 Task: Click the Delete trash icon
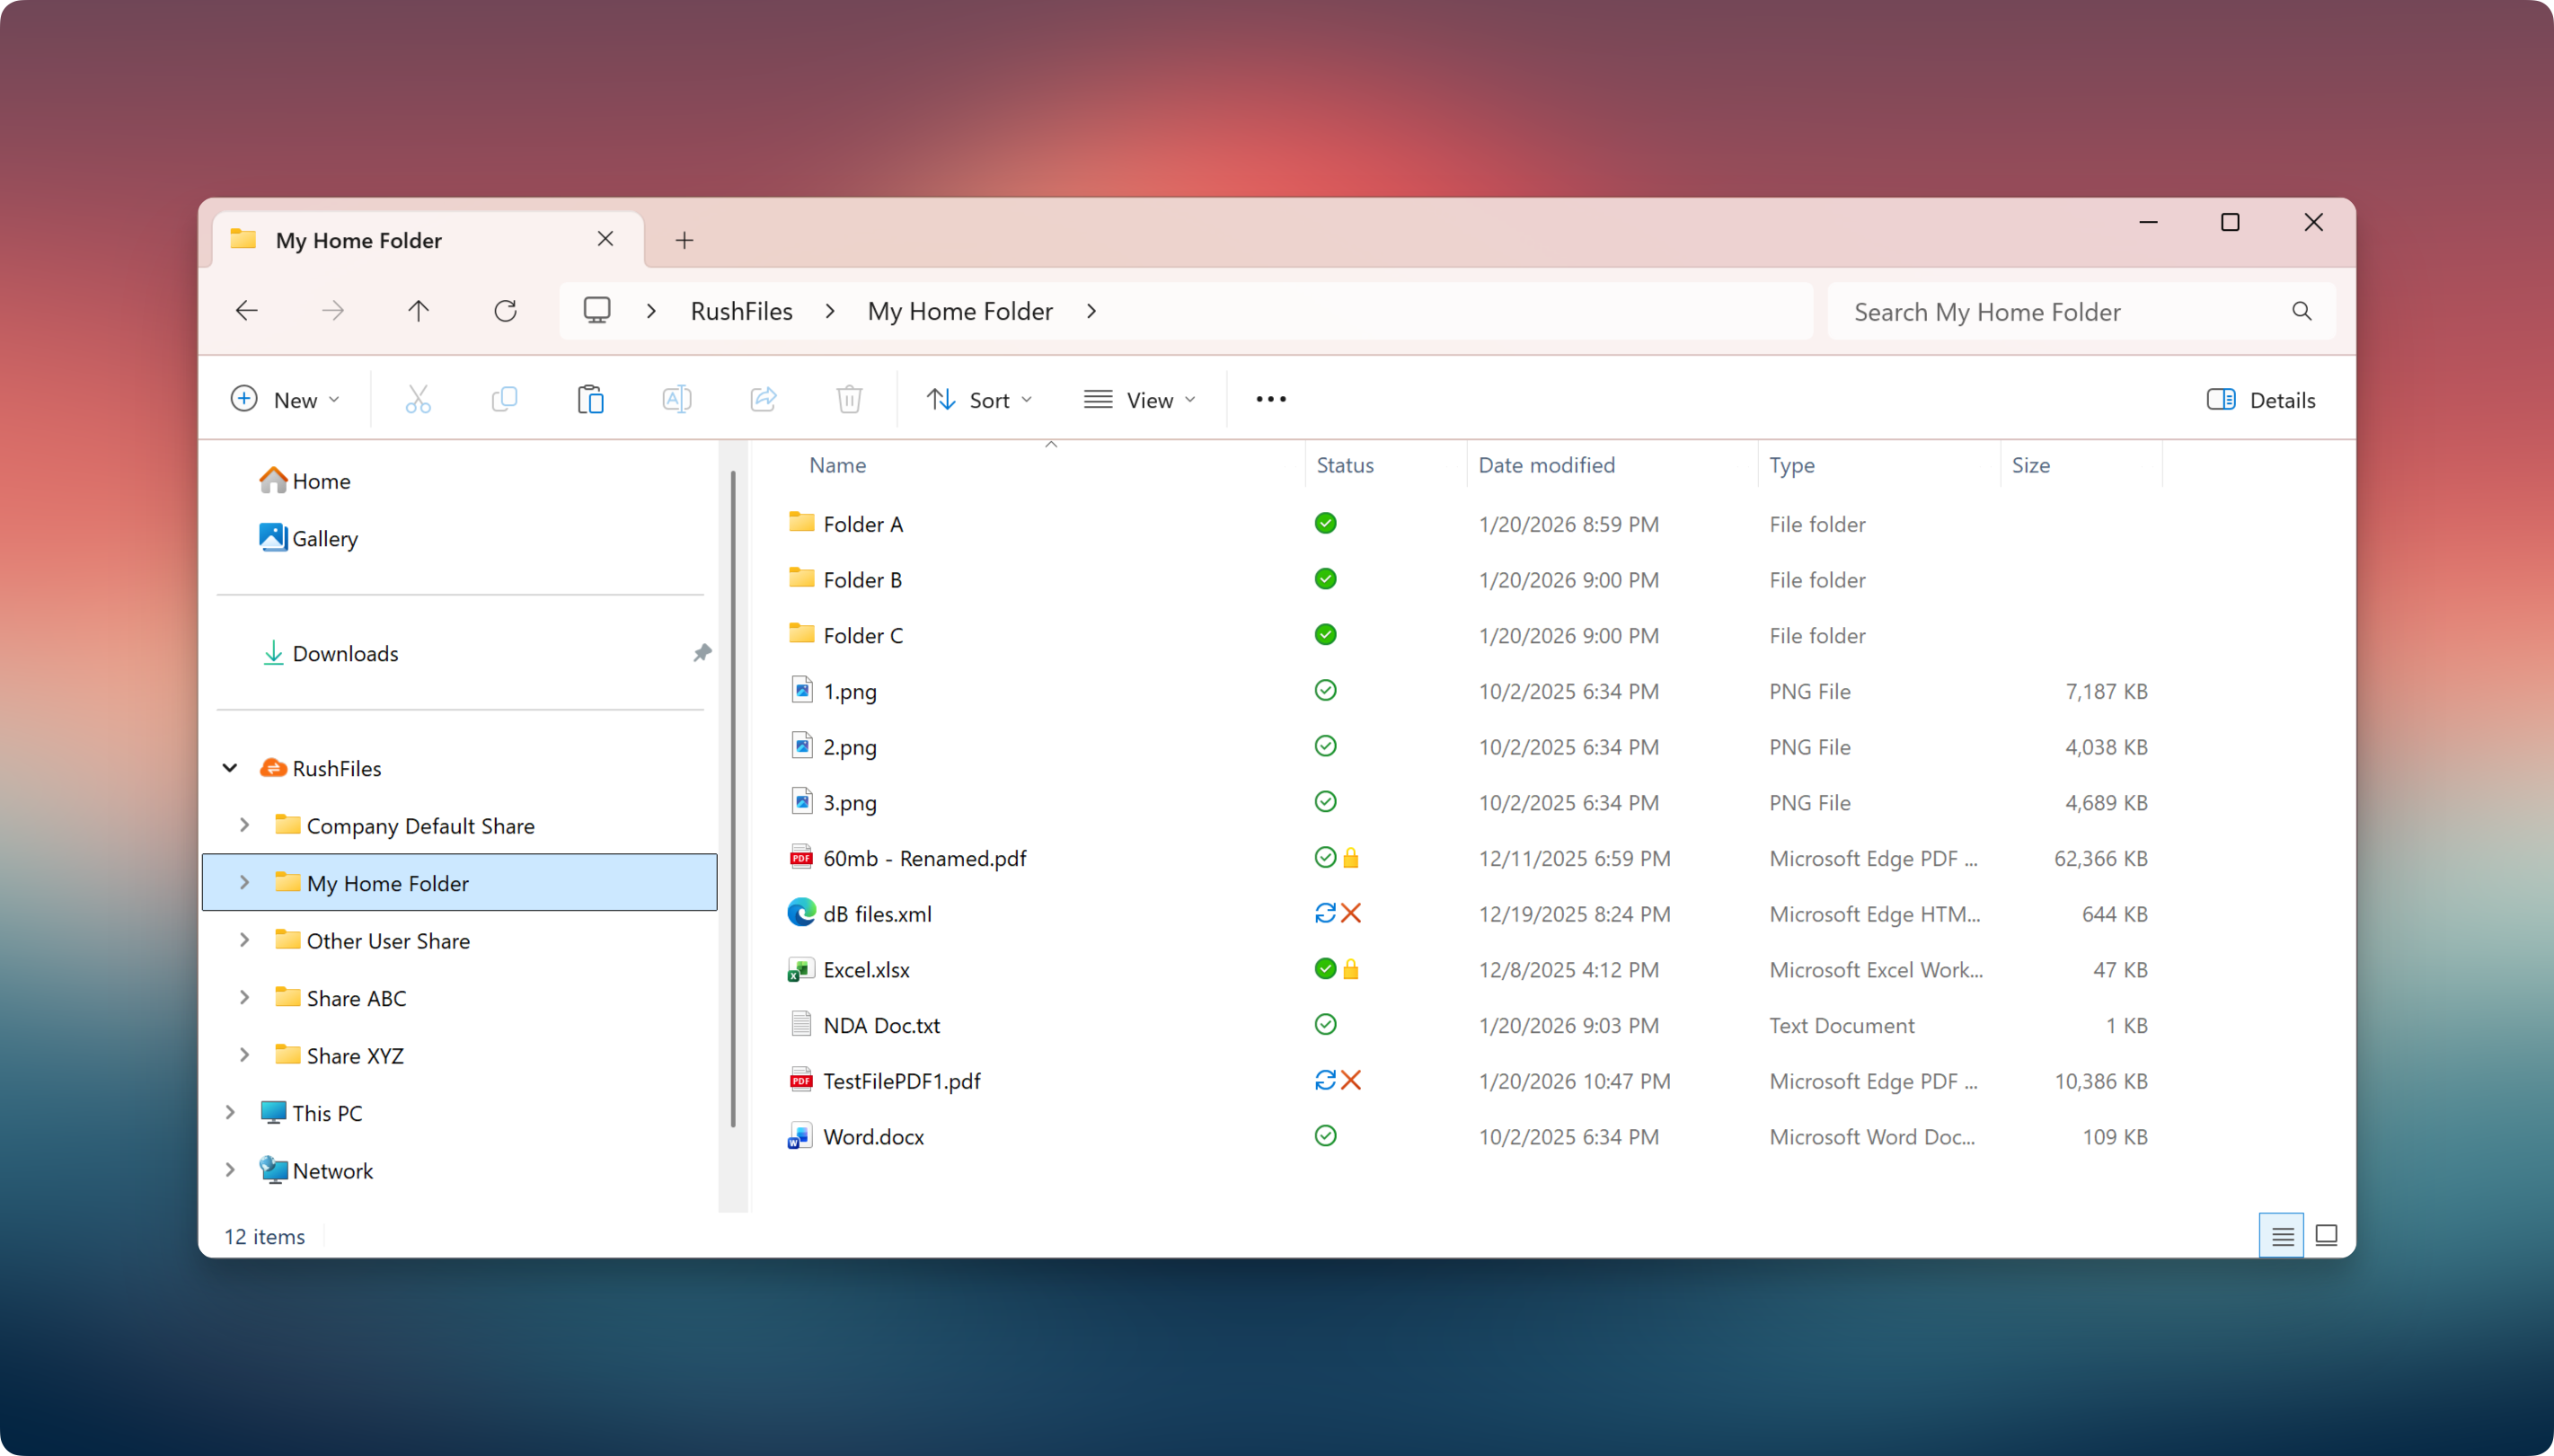tap(849, 400)
